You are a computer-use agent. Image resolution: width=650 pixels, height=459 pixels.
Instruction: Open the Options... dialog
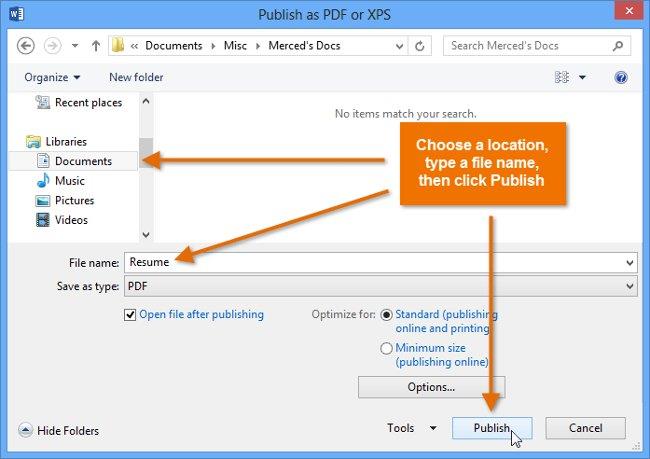point(431,387)
